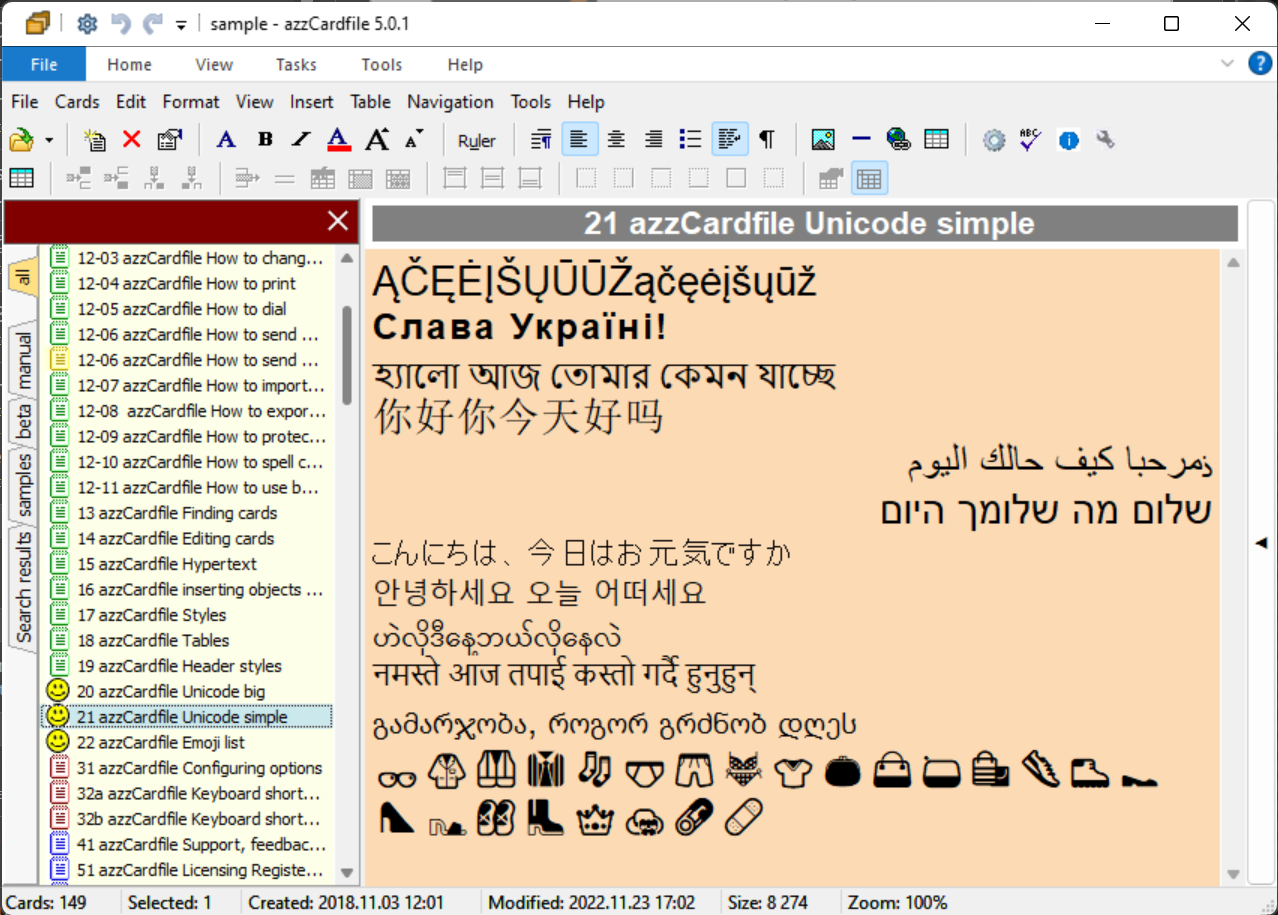Image resolution: width=1278 pixels, height=915 pixels.
Task: Toggle the highlighted table gridlines icon
Action: tap(870, 179)
